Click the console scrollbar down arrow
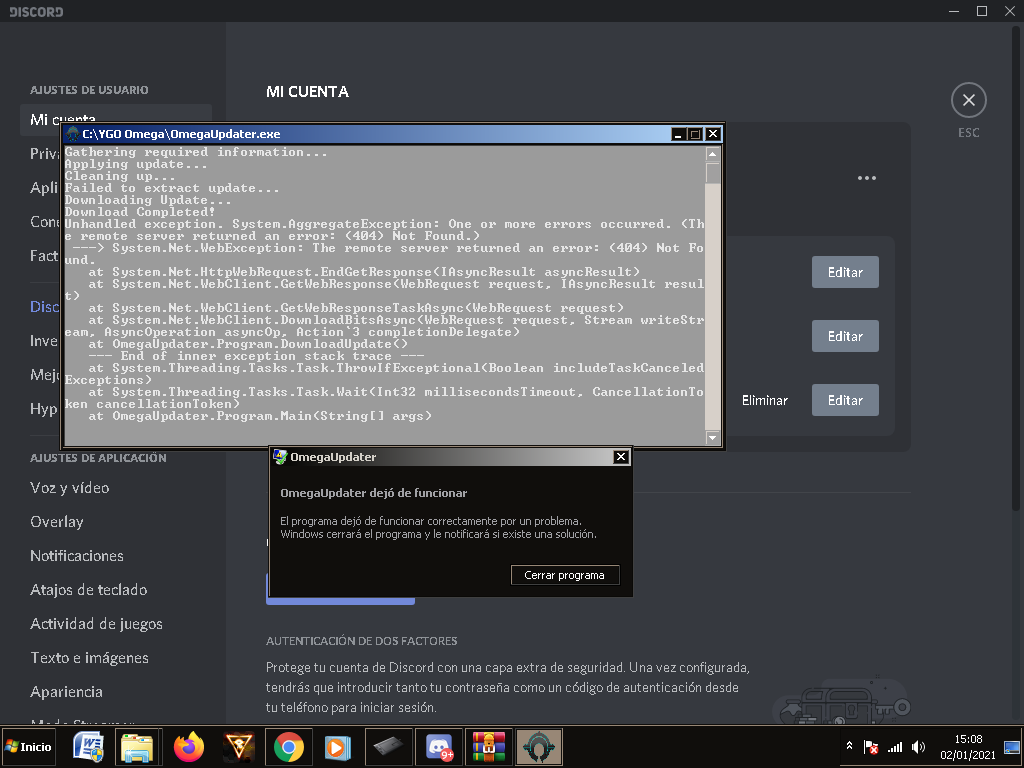Viewport: 1024px width, 768px height. pyautogui.click(x=712, y=438)
